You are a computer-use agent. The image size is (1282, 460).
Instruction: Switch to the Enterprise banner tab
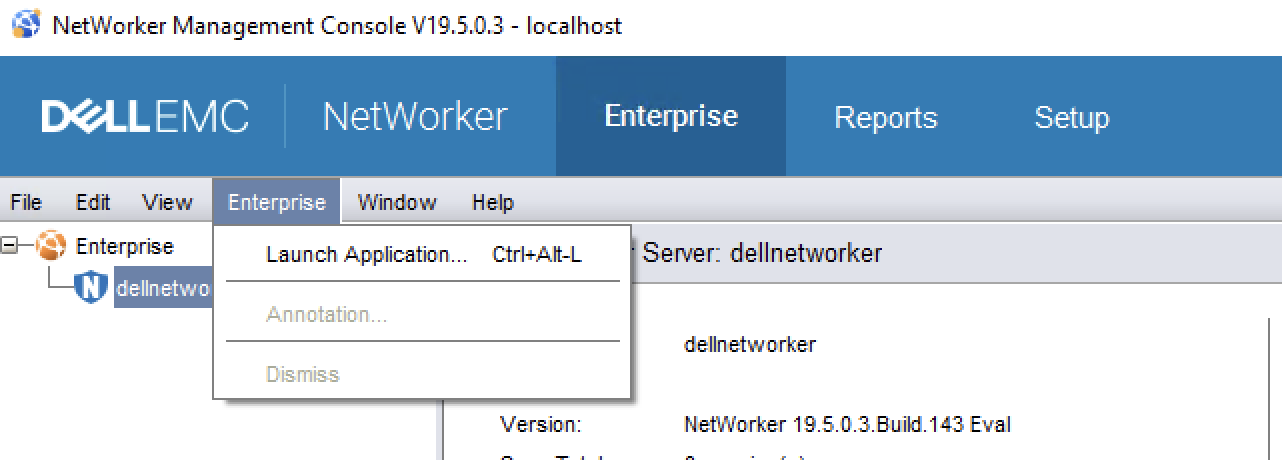click(670, 117)
